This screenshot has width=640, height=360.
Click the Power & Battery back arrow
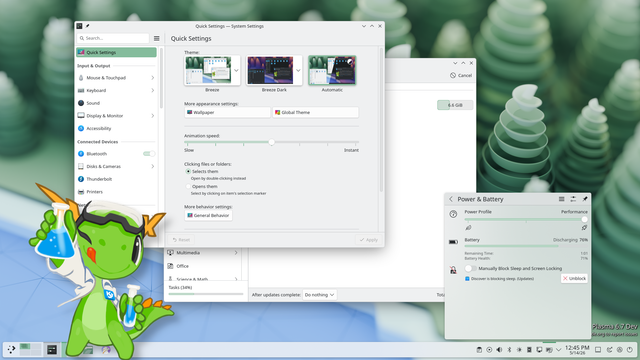(451, 199)
